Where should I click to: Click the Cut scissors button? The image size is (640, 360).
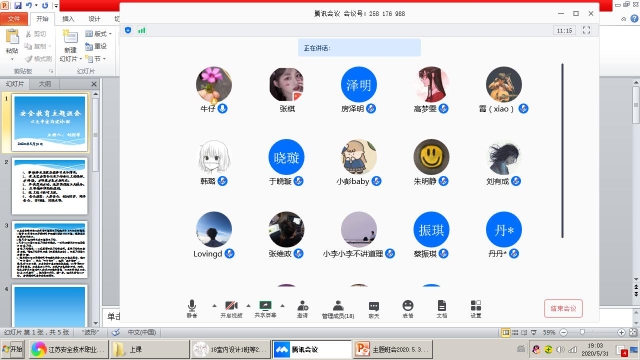coord(36,34)
